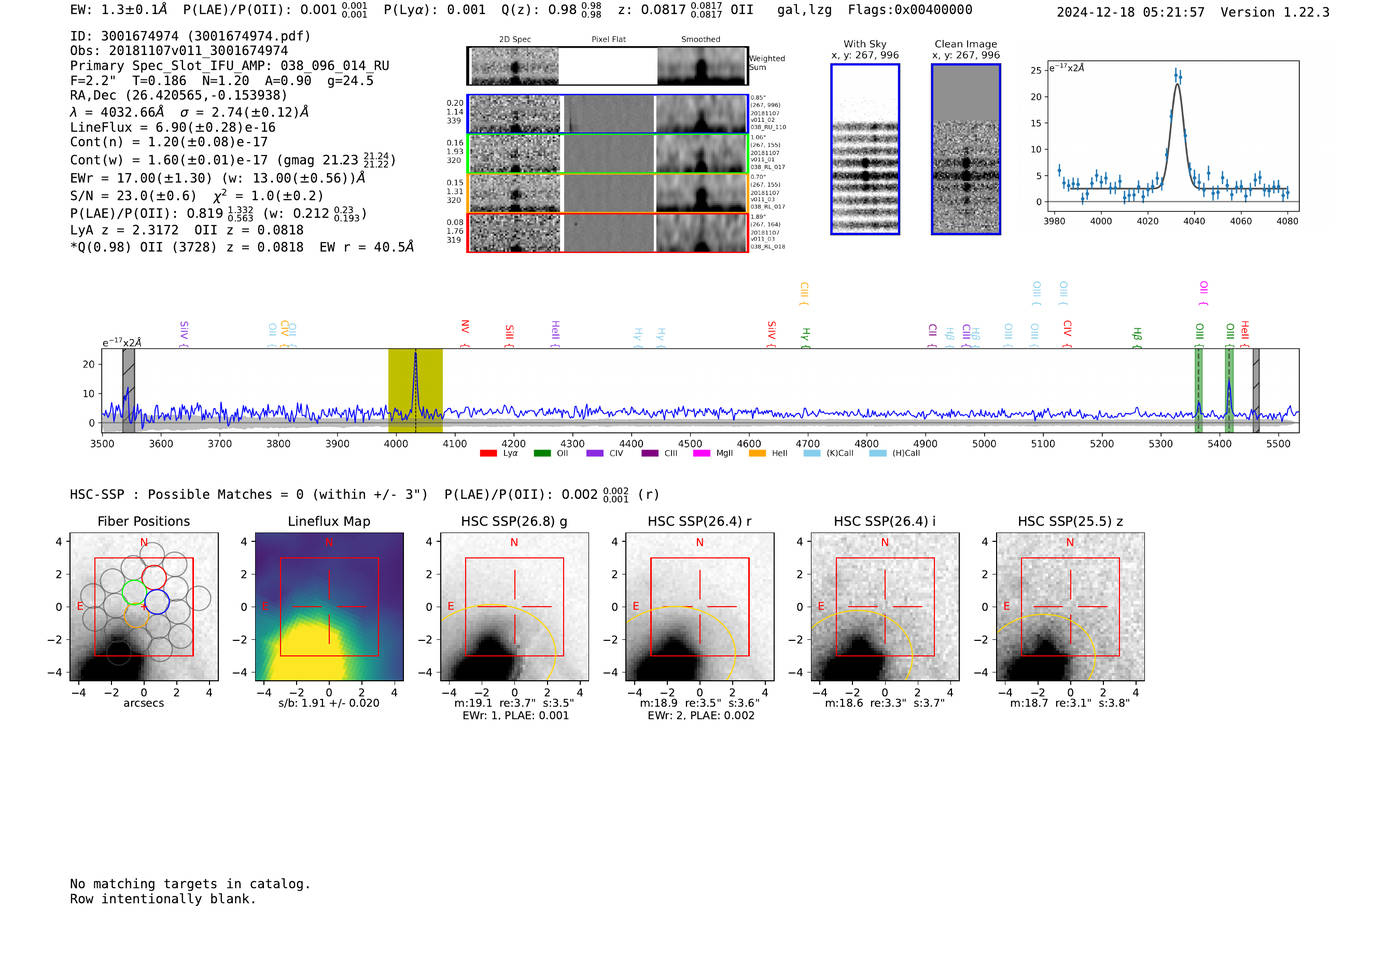Click the Obs: 20181107v011_3001674974 line
Image resolution: width=1400 pixels, height=953 pixels.
pos(179,50)
